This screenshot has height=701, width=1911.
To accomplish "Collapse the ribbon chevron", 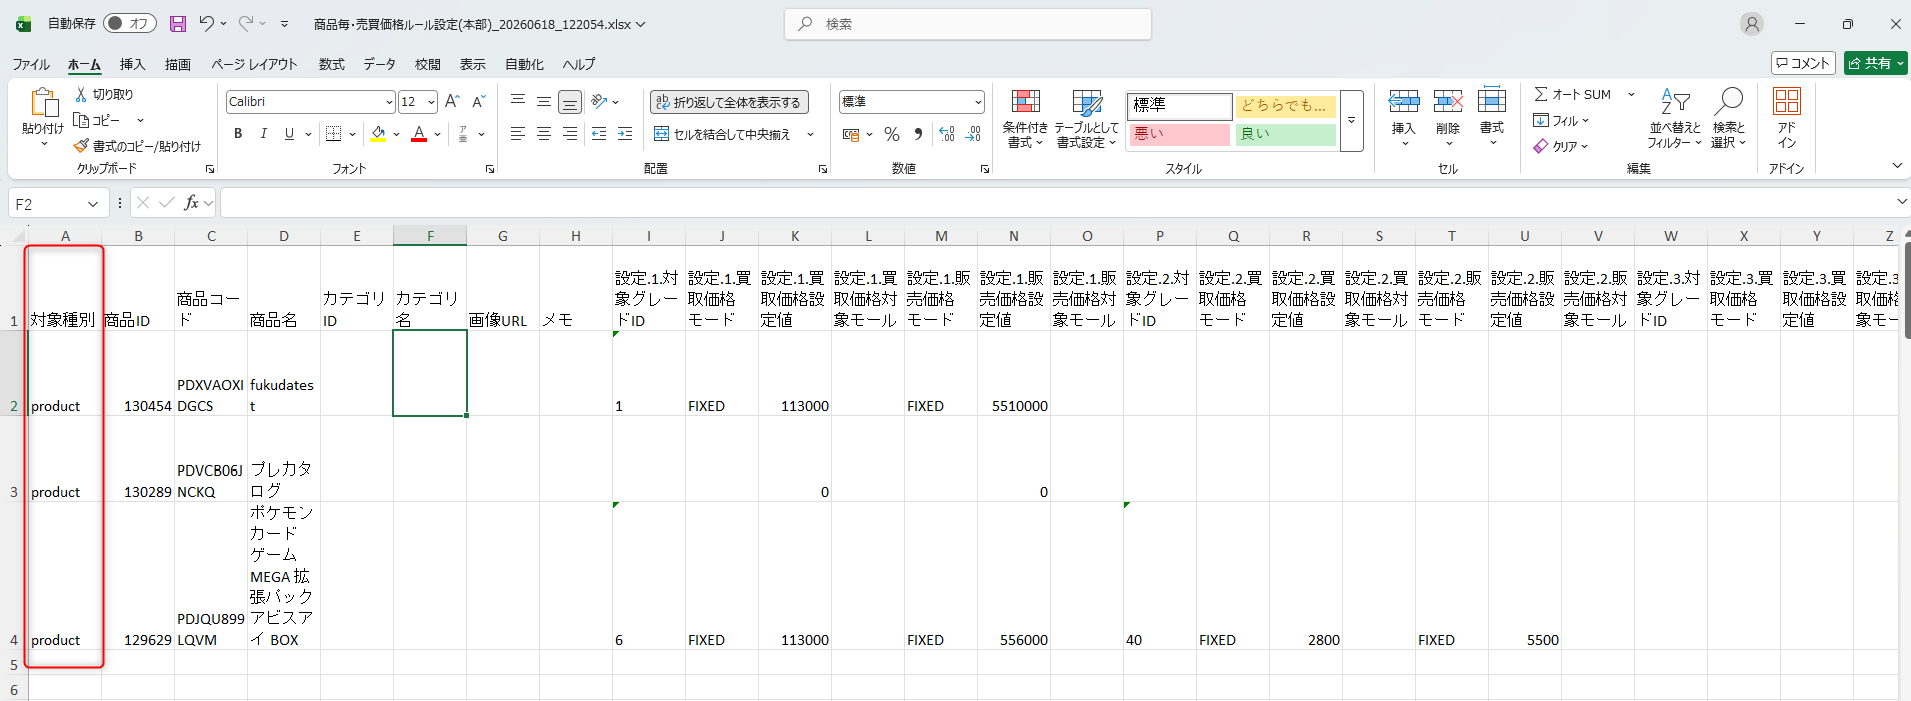I will point(1897,166).
